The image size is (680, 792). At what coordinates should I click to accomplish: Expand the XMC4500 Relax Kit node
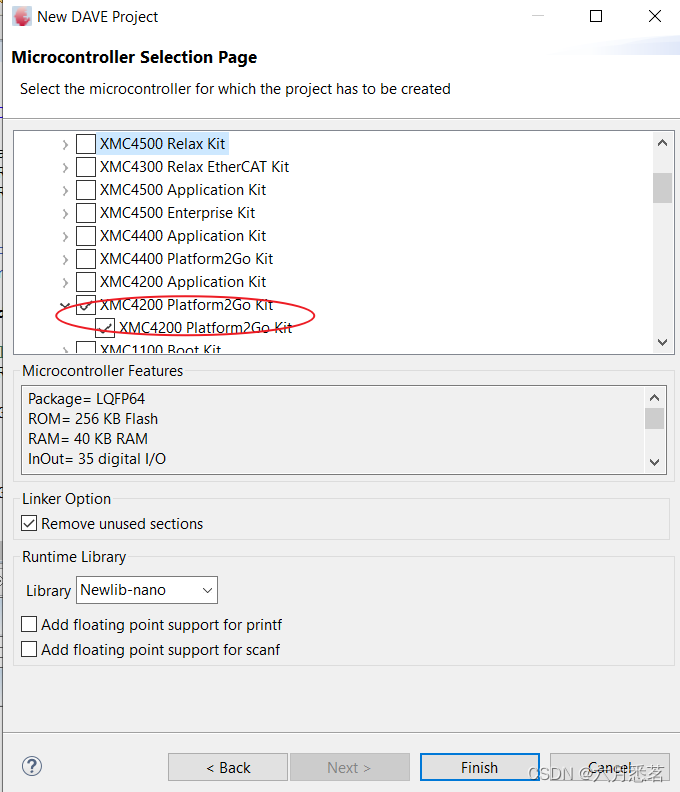(65, 144)
